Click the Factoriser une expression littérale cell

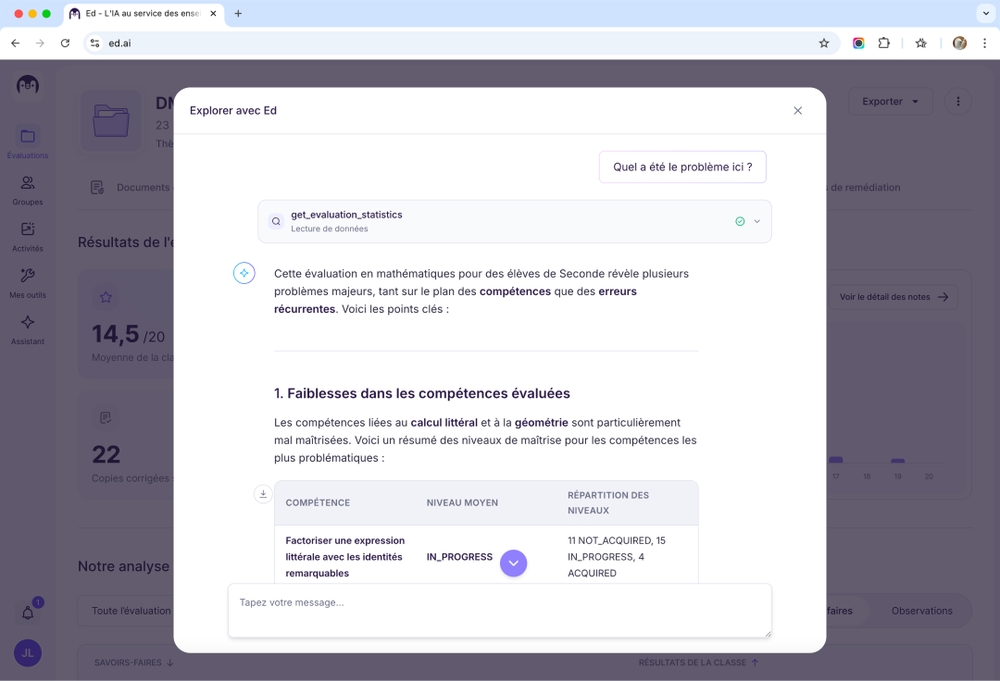tap(345, 557)
